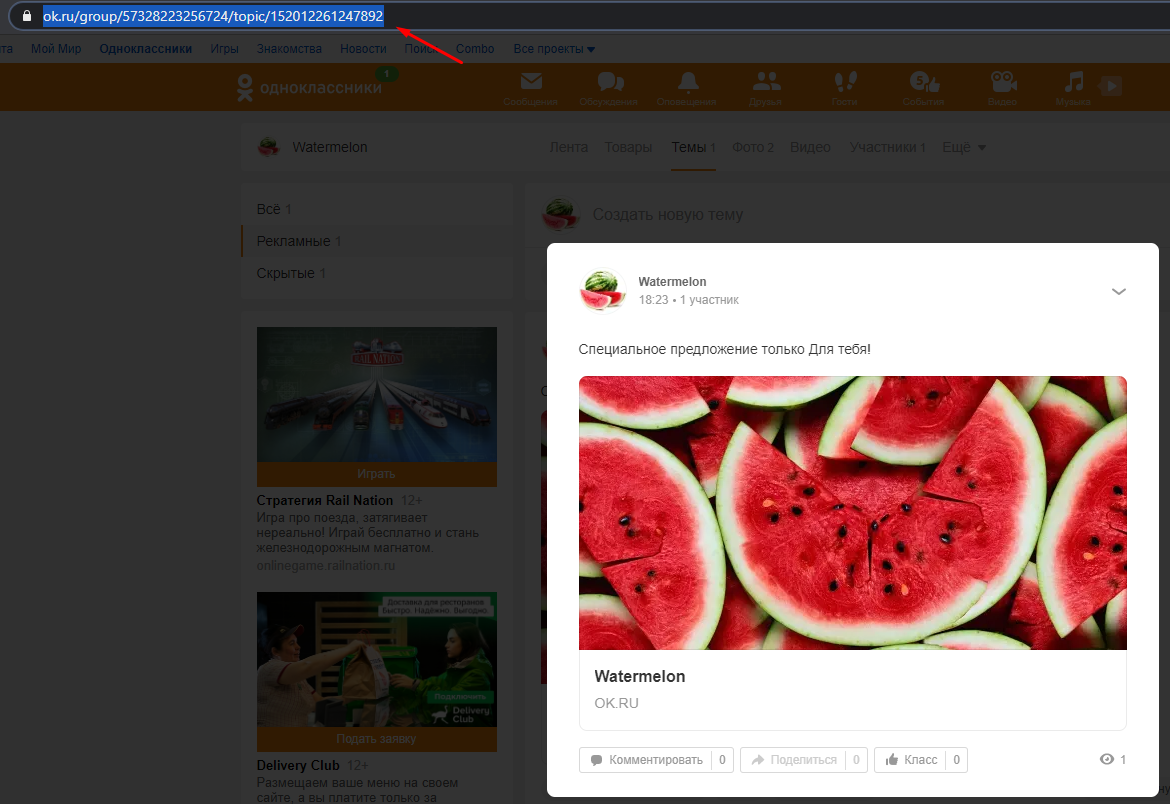Select the Рекламные topics filter
The height and width of the screenshot is (804, 1170).
click(x=377, y=241)
